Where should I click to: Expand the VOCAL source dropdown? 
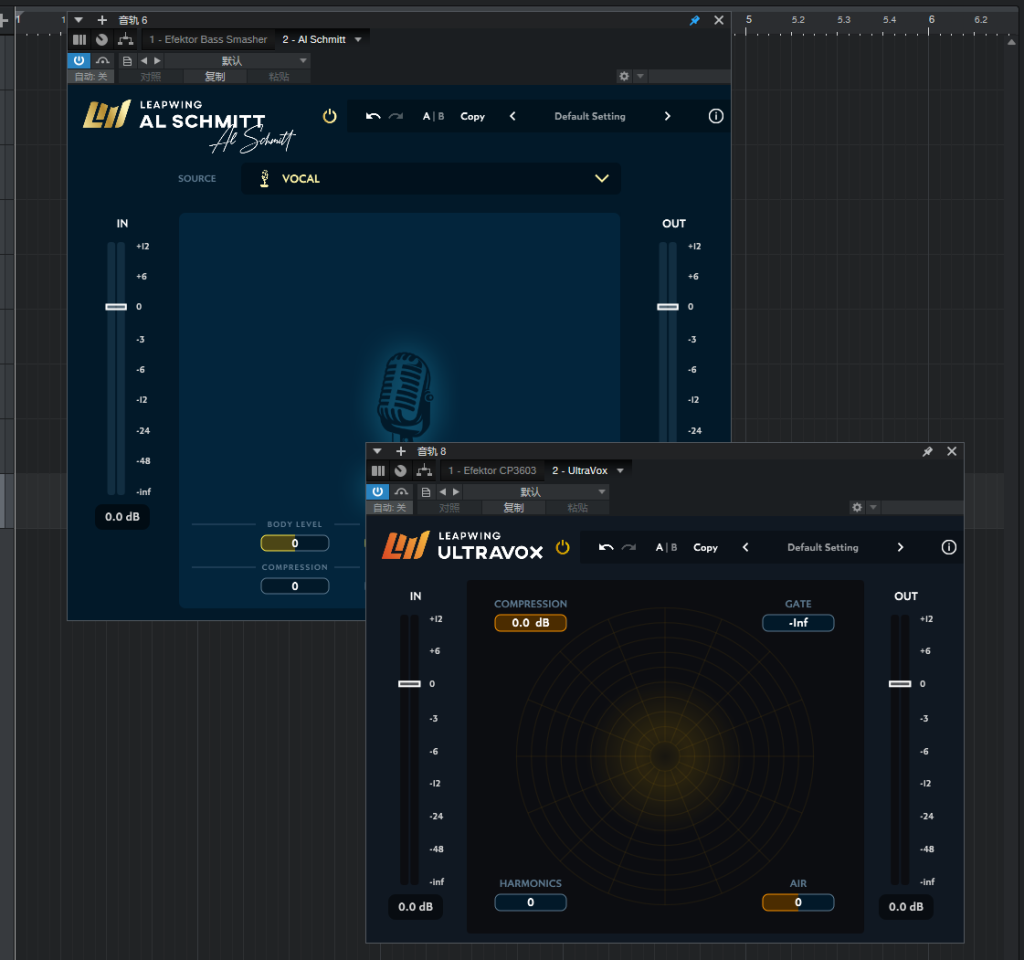(x=601, y=178)
